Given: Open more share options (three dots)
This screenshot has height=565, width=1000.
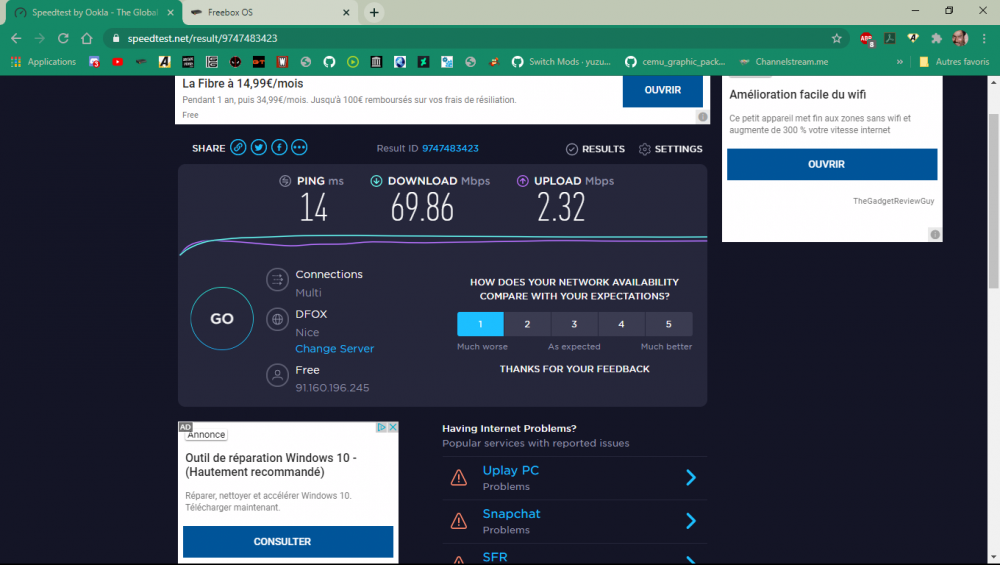Looking at the screenshot, I should (299, 148).
